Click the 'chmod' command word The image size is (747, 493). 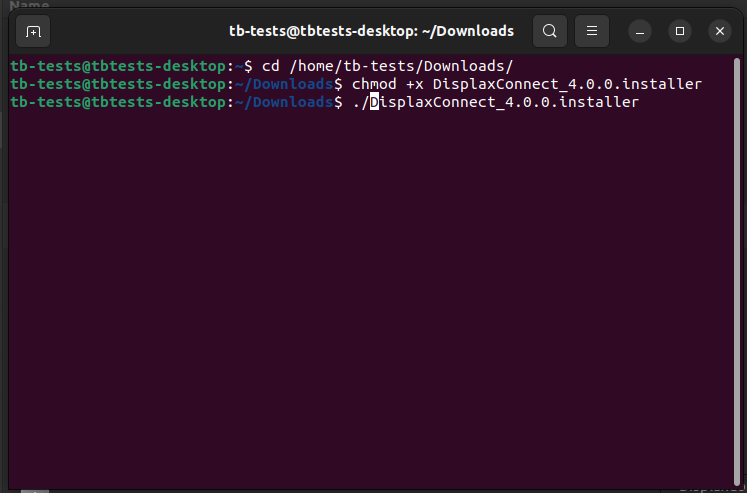(x=373, y=84)
